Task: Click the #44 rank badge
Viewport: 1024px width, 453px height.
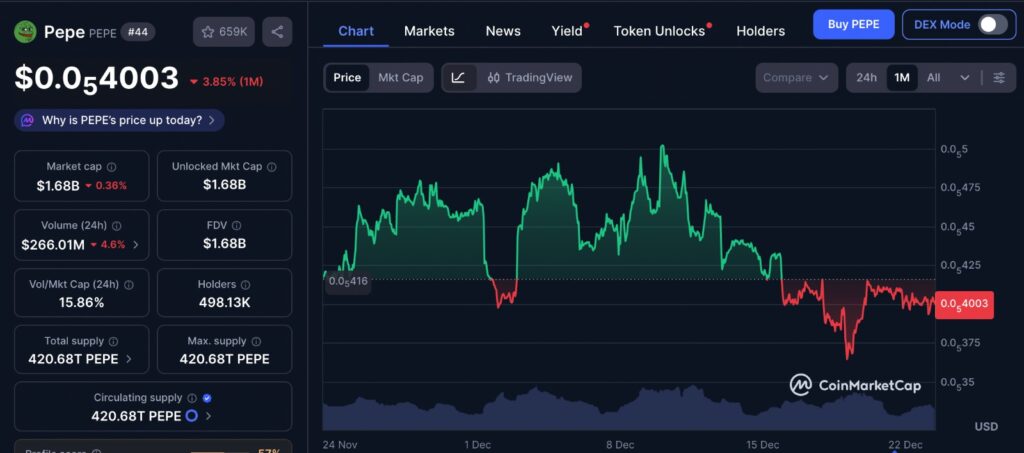Action: pyautogui.click(x=138, y=31)
